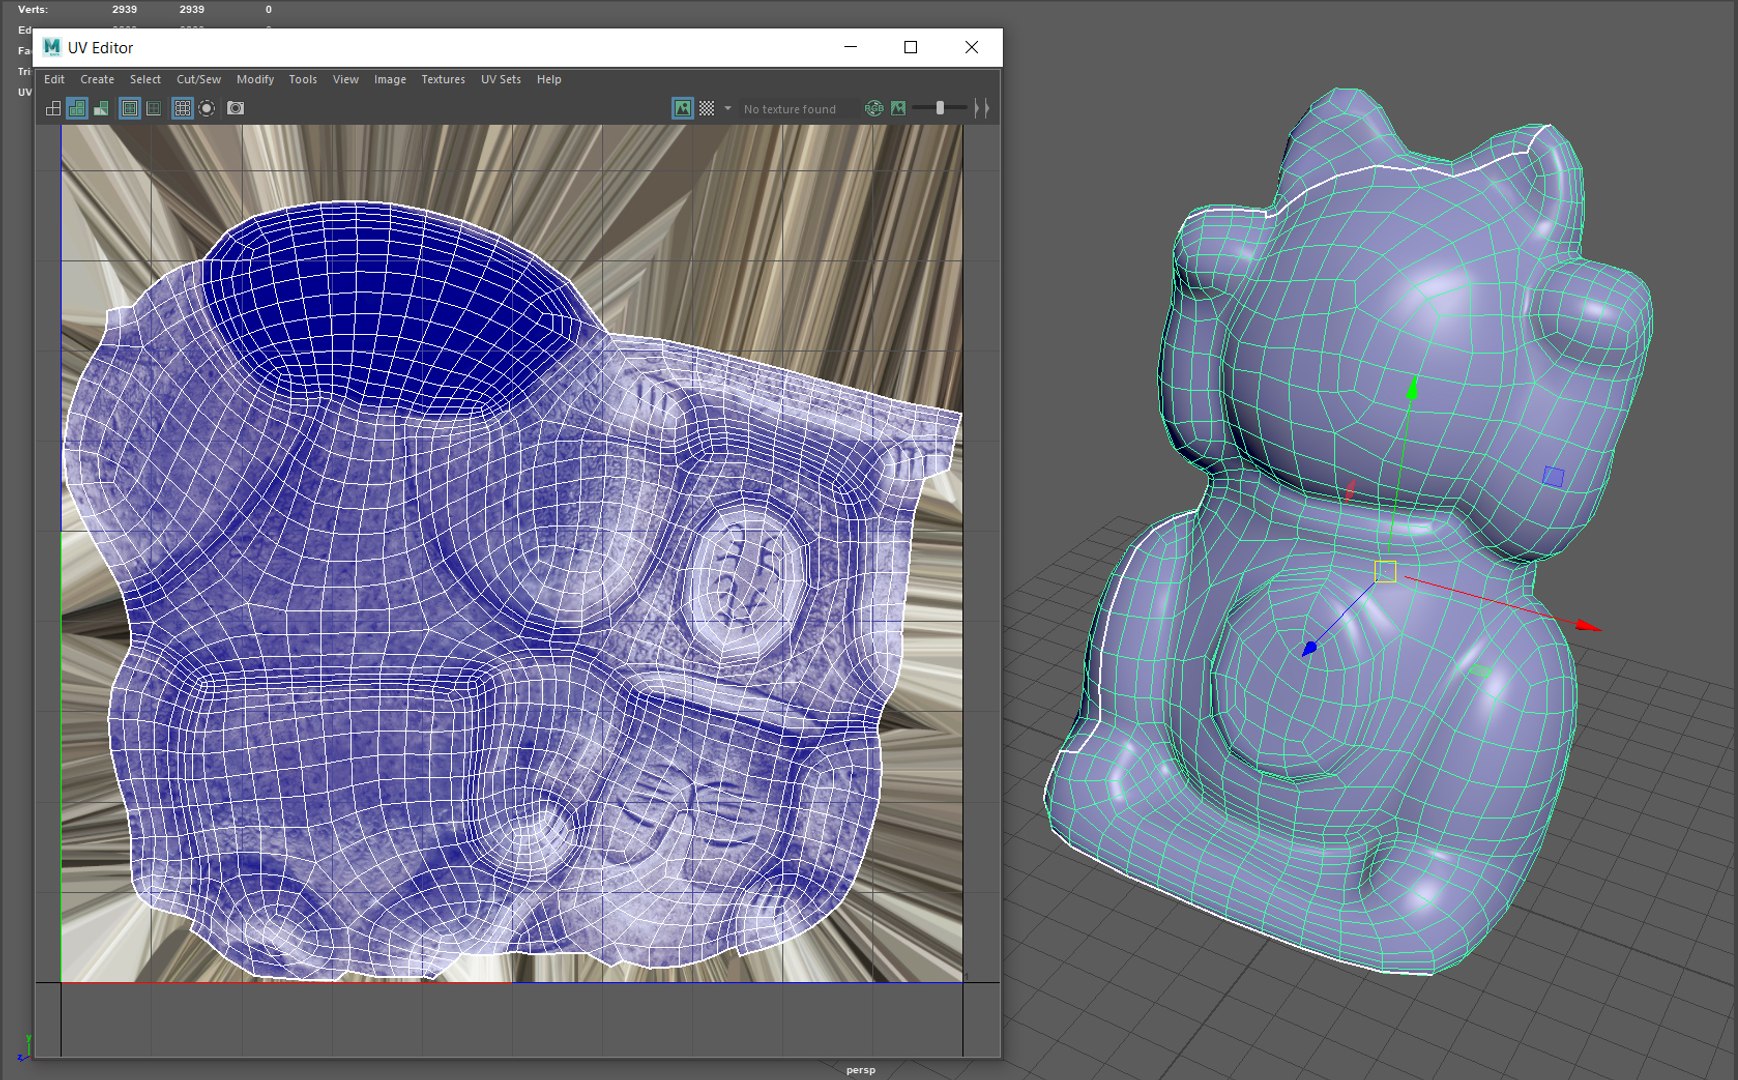Click the isolate select circle icon
The height and width of the screenshot is (1080, 1738).
click(x=207, y=108)
